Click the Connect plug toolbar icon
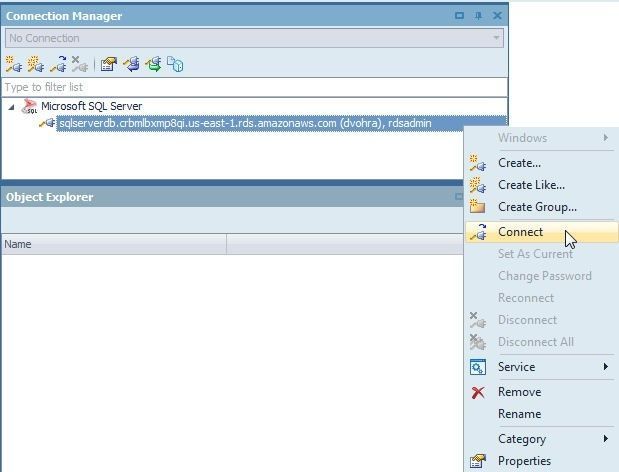This screenshot has width=619, height=472. pyautogui.click(x=58, y=64)
